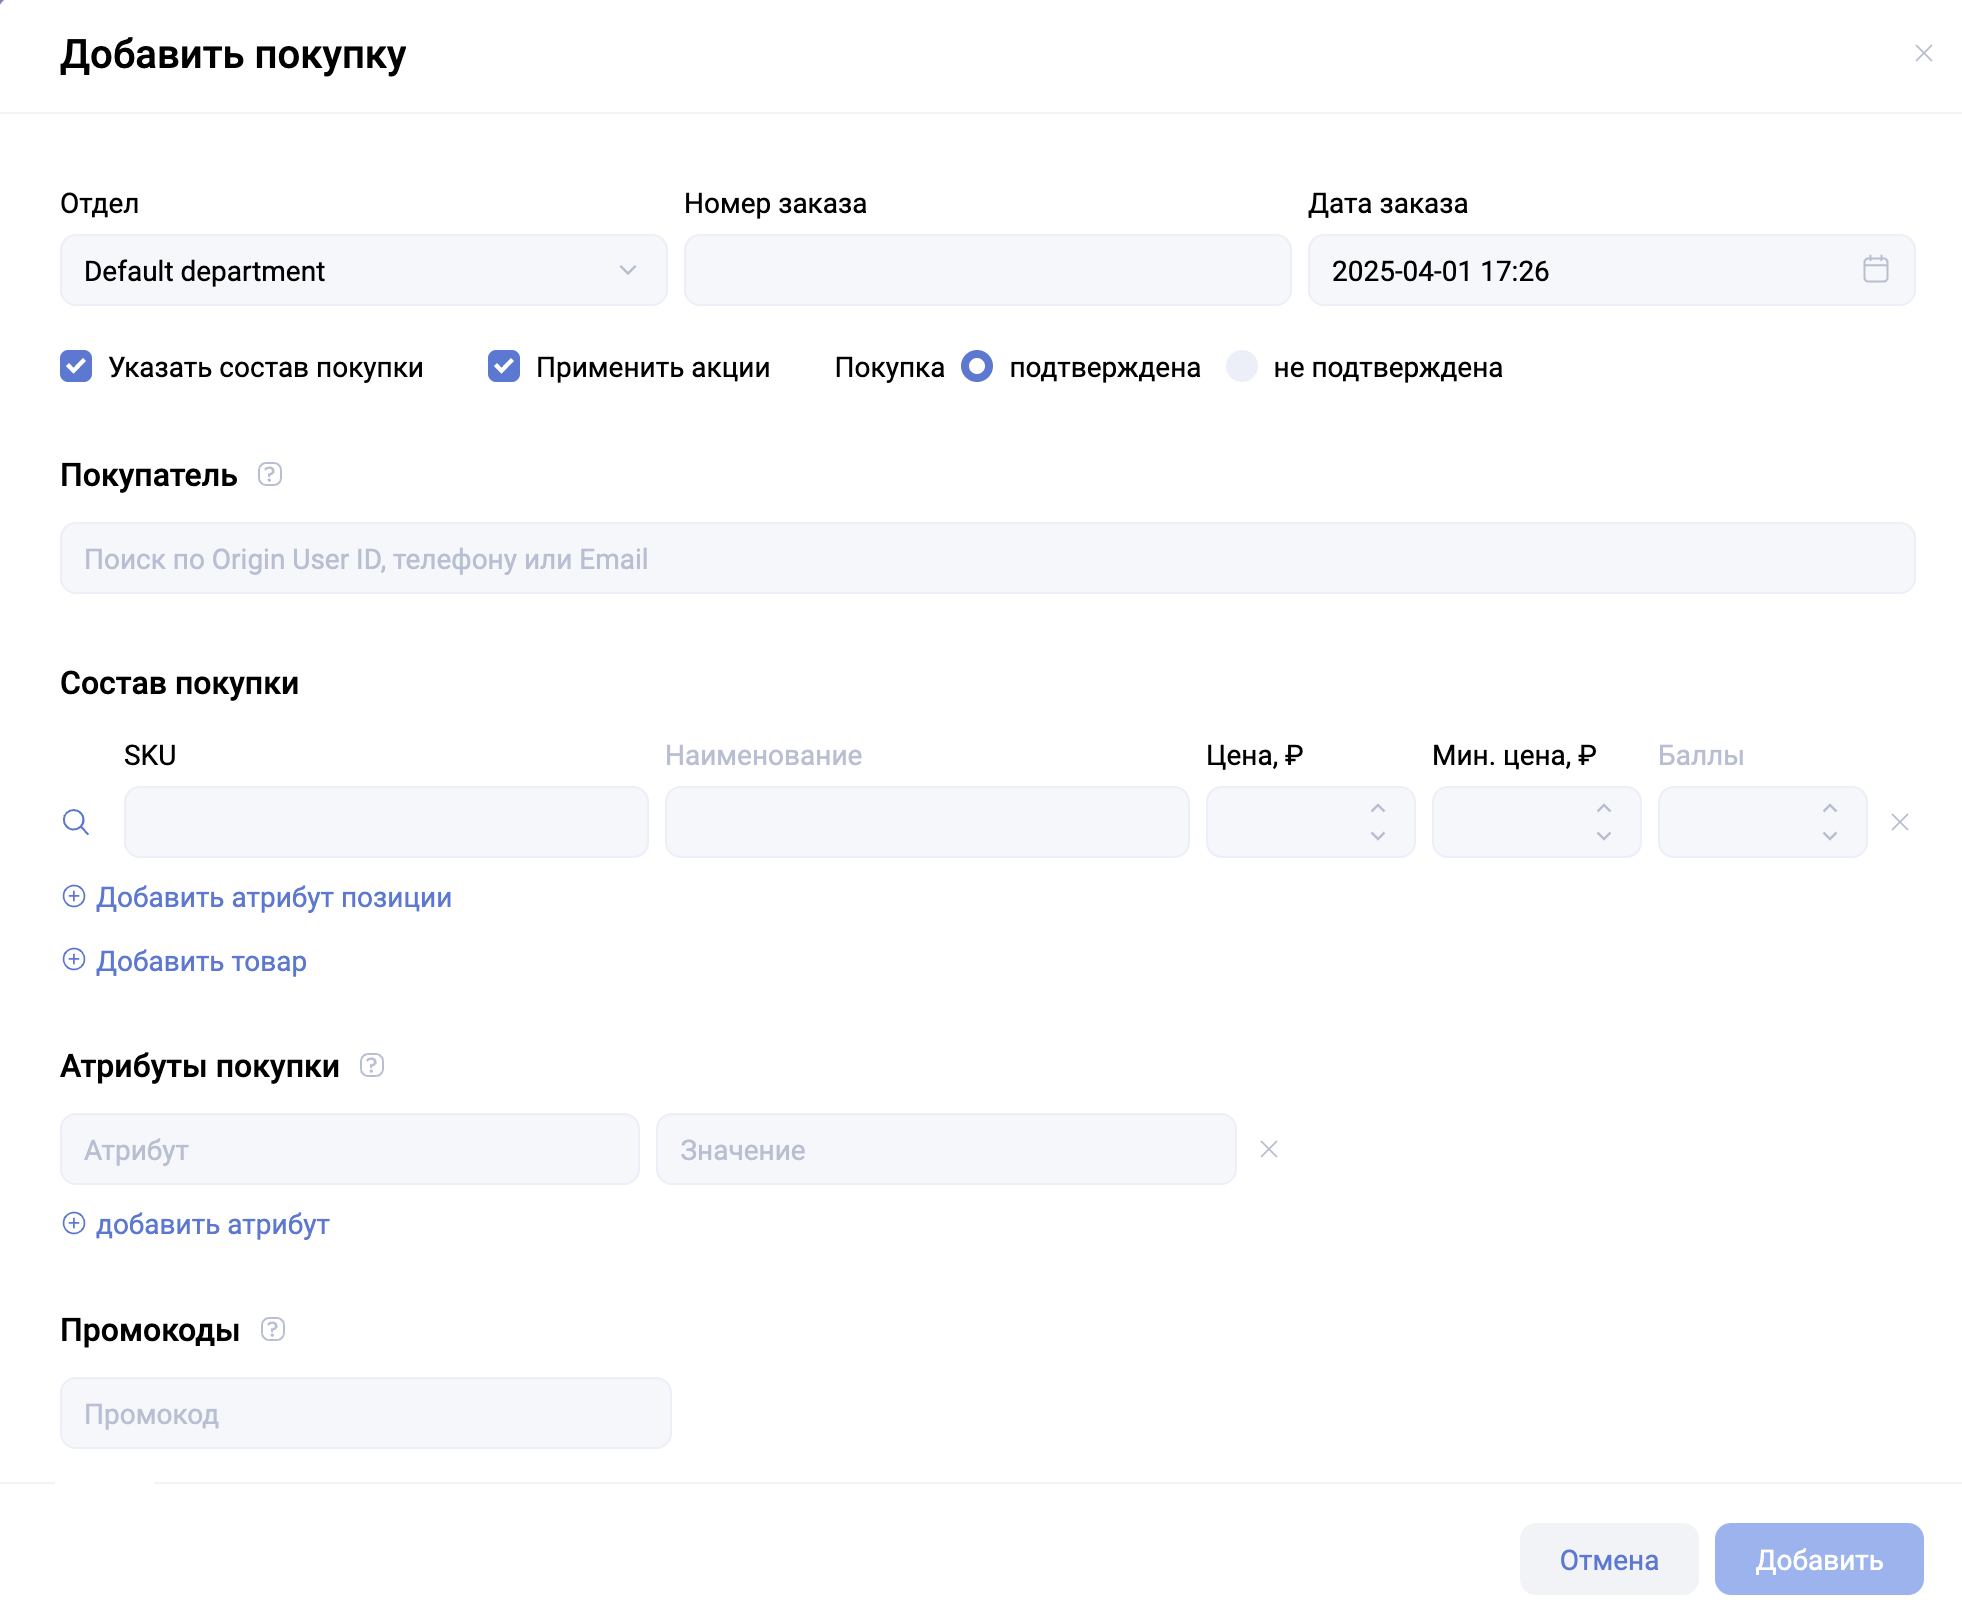This screenshot has height=1620, width=1962.
Task: Click the calendar icon in Дата заказа
Action: [1875, 269]
